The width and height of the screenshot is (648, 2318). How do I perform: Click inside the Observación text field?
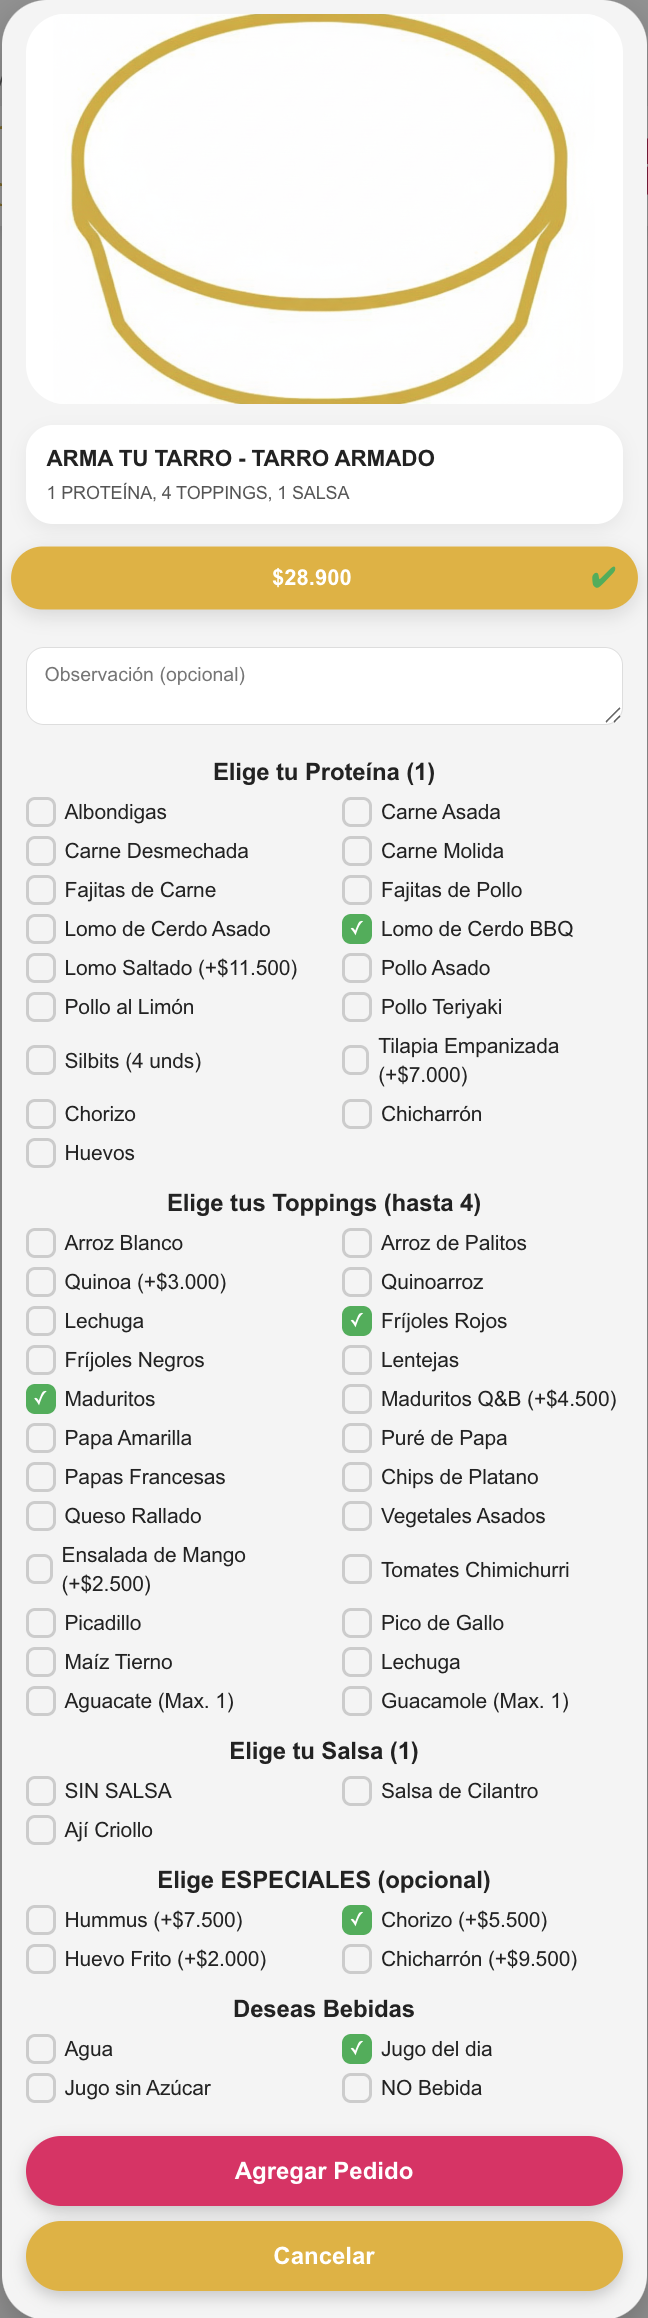point(324,685)
